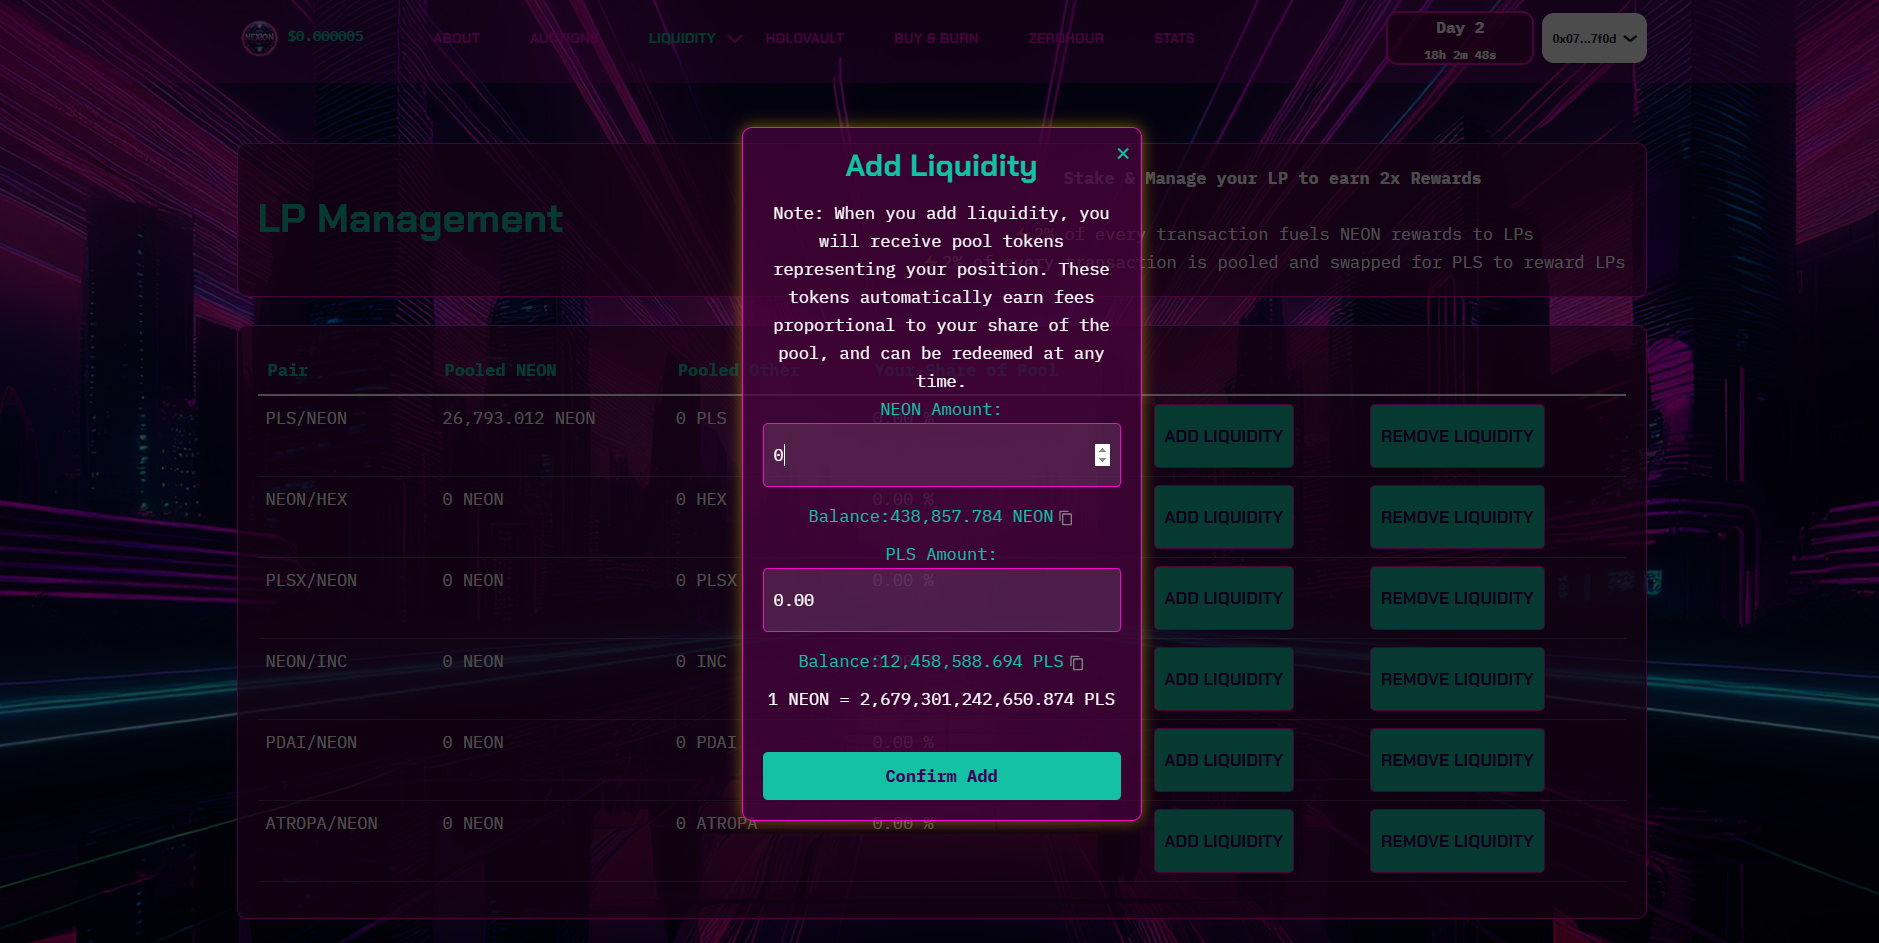This screenshot has width=1879, height=943.
Task: Navigate to the Stats page
Action: click(1173, 38)
